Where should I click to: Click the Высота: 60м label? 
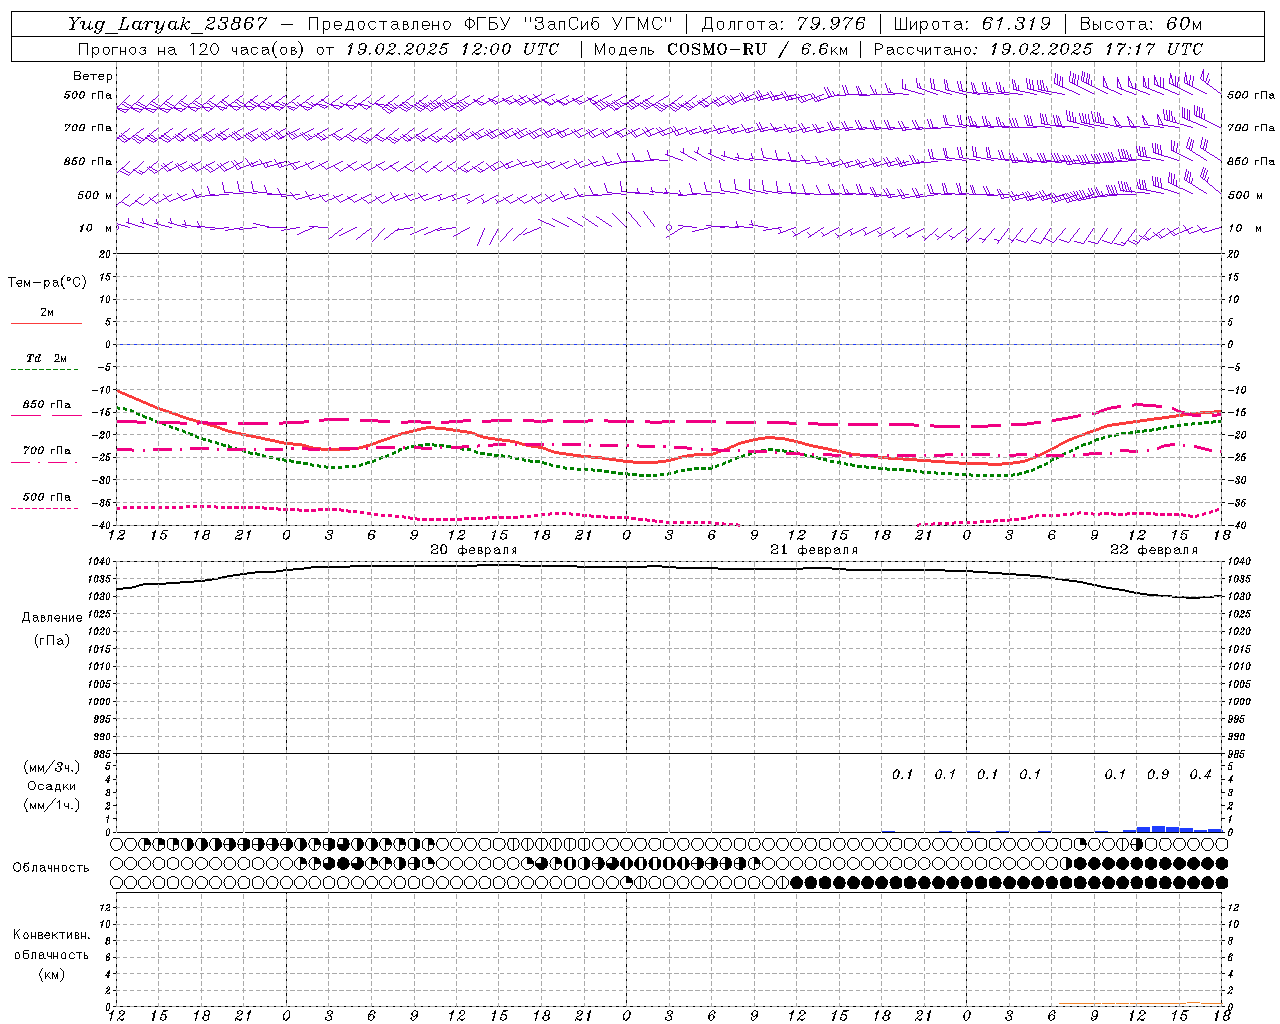[x=1141, y=24]
